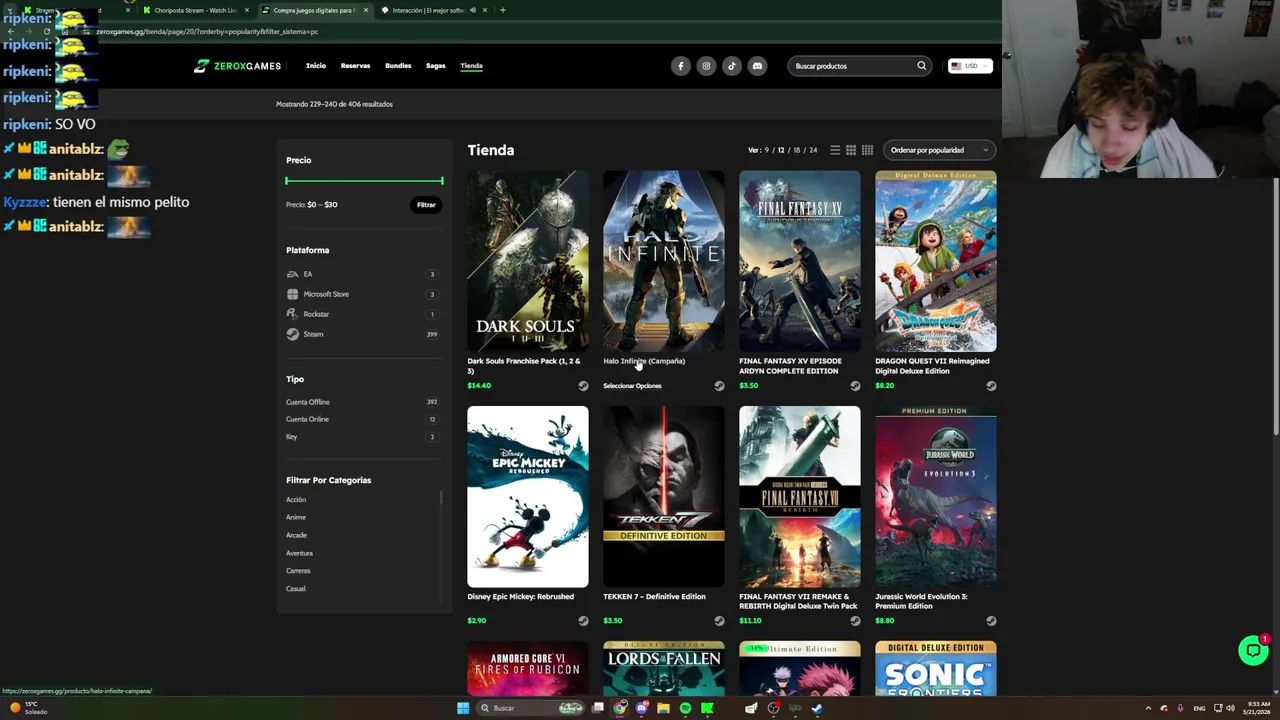Click Steam icon under Dark Souls Franchise Pack
This screenshot has height=720, width=1280.
(583, 386)
